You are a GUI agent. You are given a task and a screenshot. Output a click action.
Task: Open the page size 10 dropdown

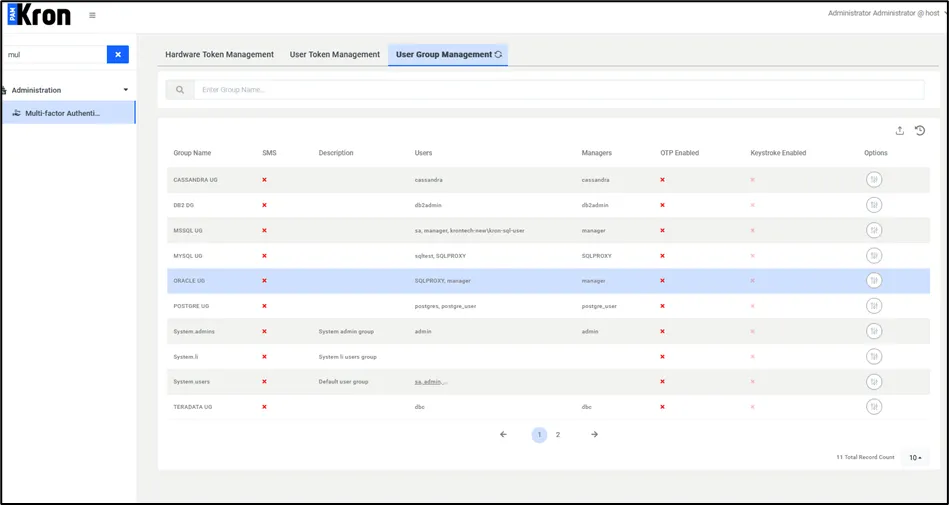tap(915, 458)
